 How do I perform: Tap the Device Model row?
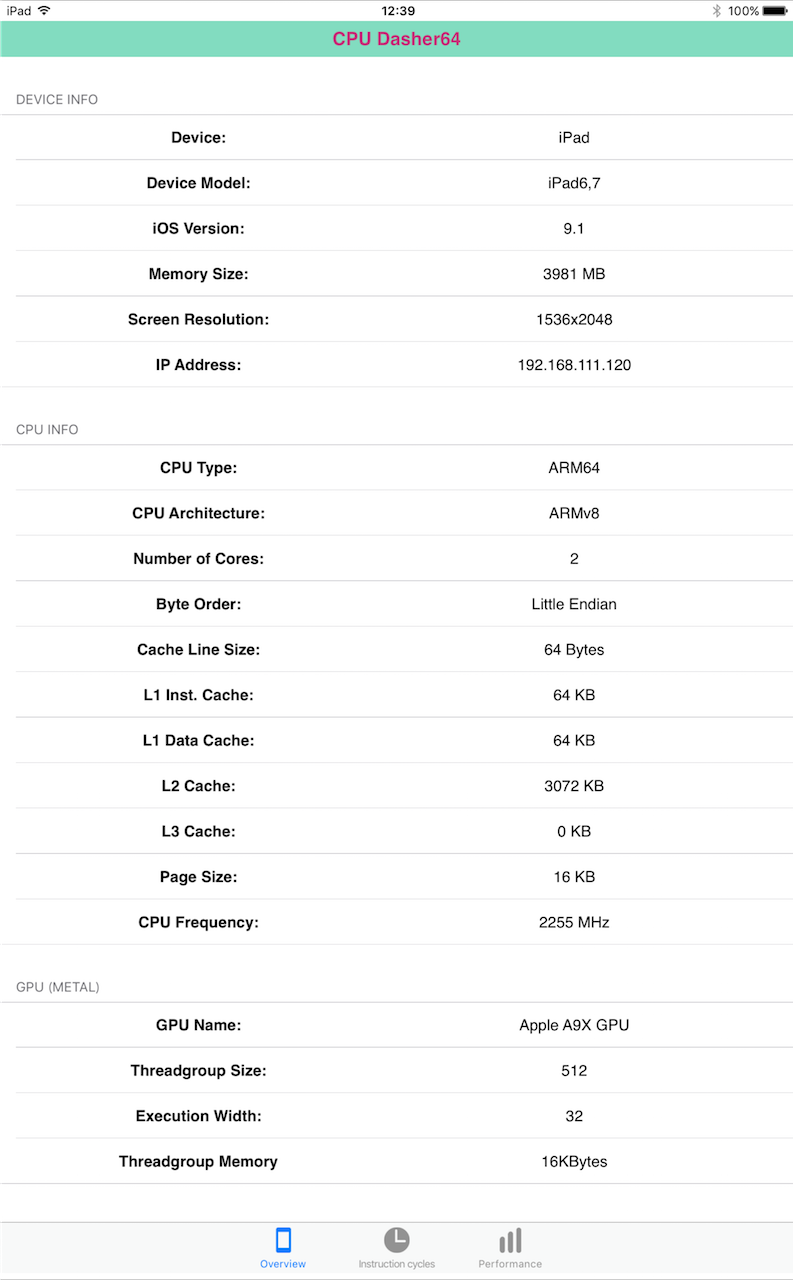click(x=397, y=183)
